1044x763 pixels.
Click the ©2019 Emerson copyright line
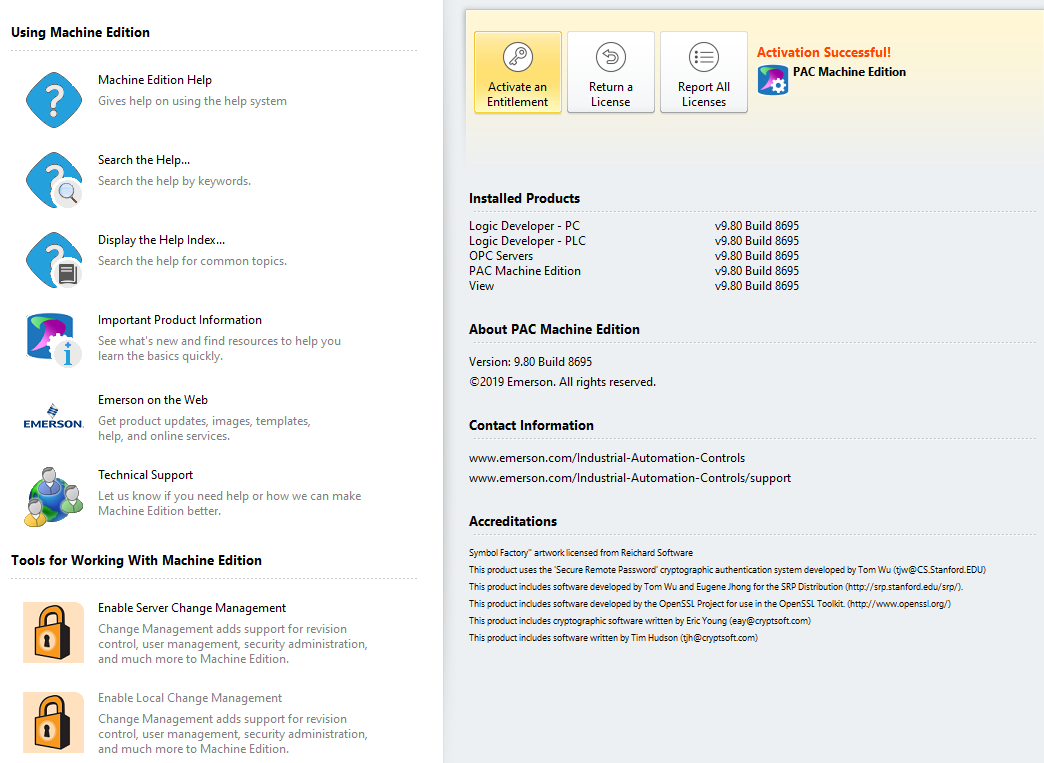[562, 382]
